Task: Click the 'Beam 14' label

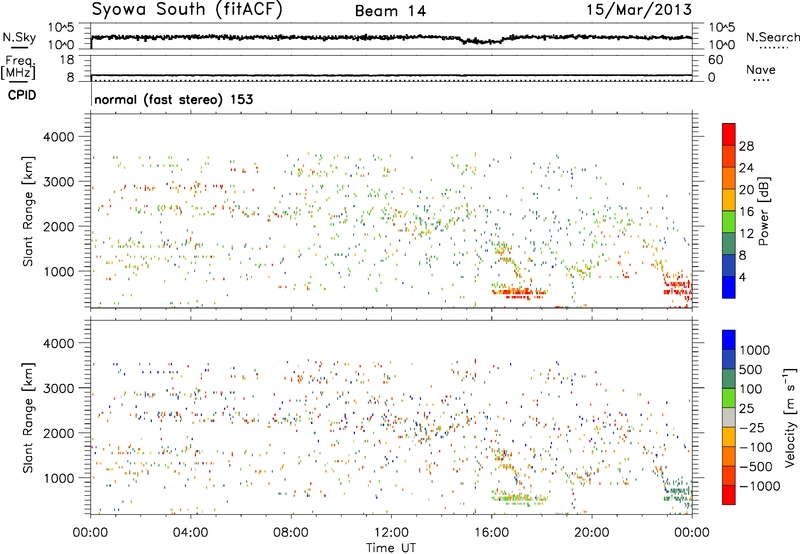Action: [x=390, y=11]
